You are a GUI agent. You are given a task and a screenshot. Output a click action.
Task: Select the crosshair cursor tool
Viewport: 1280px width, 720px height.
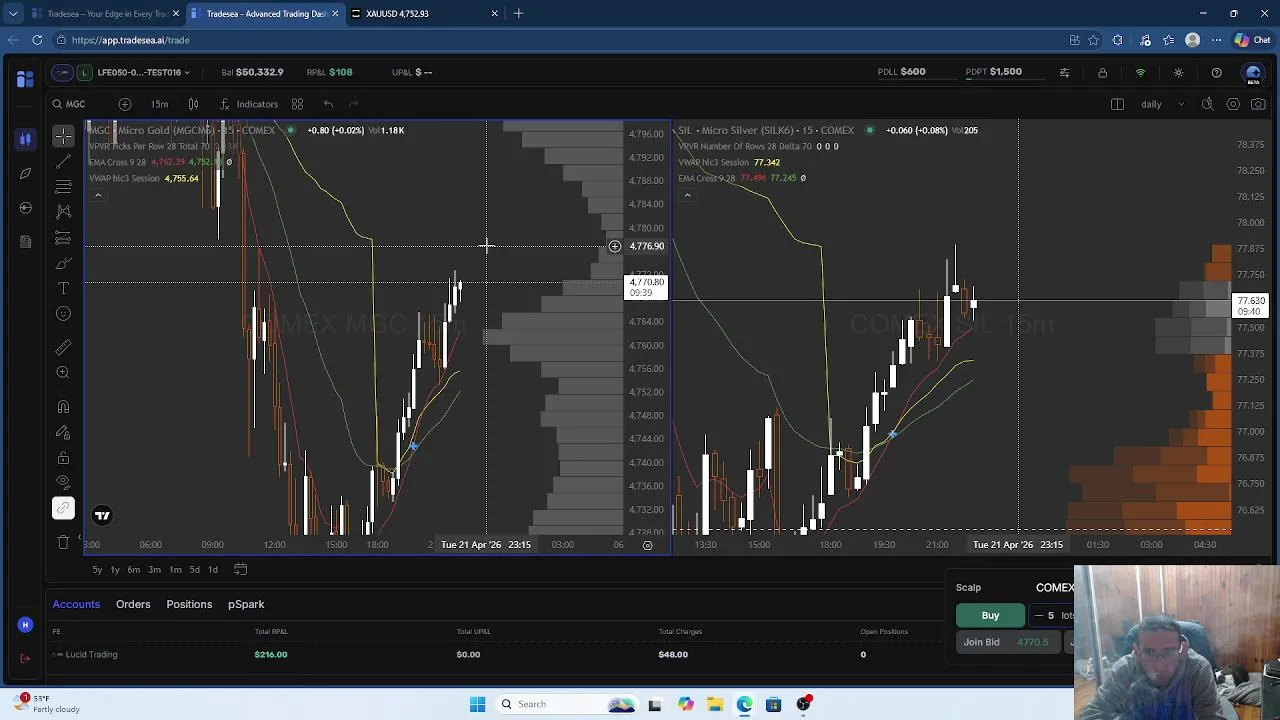[x=63, y=136]
